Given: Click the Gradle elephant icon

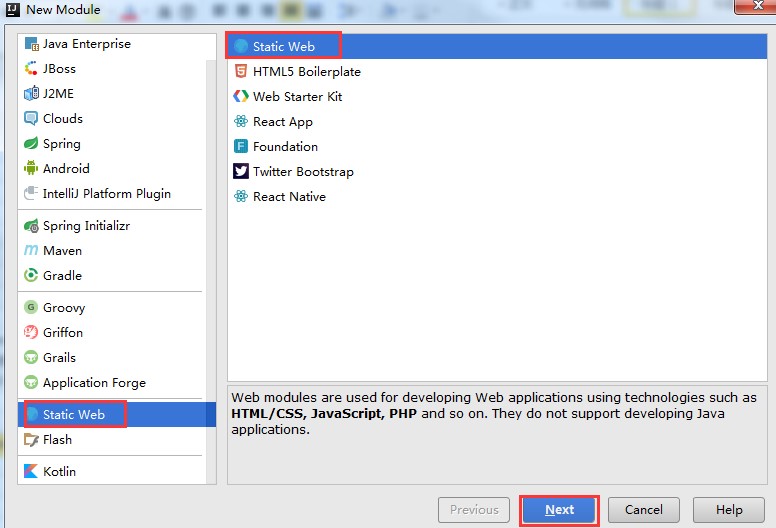Looking at the screenshot, I should [31, 276].
